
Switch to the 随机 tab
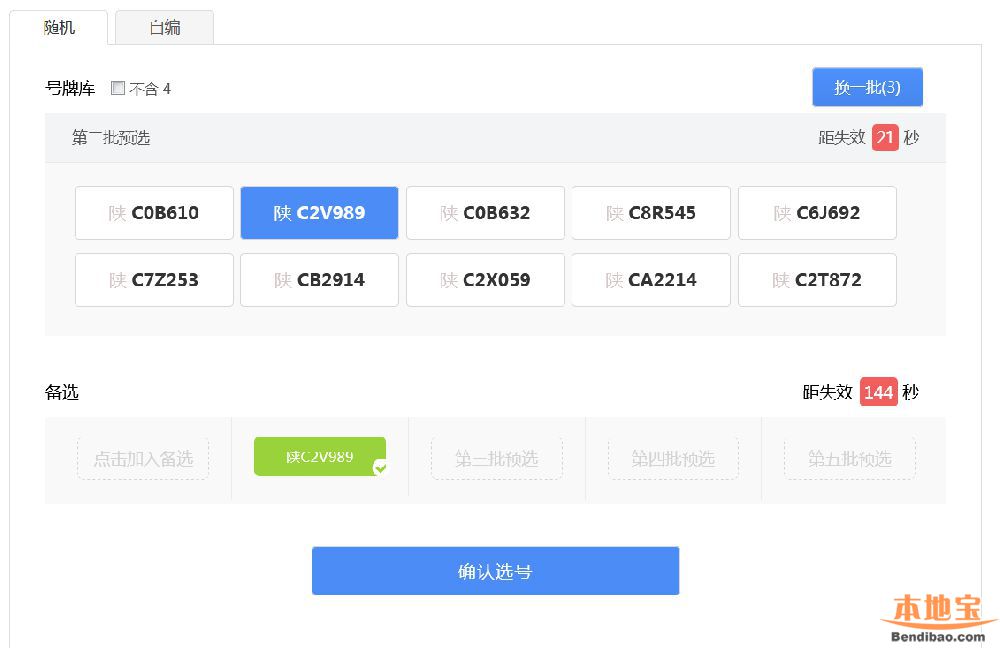(x=59, y=28)
